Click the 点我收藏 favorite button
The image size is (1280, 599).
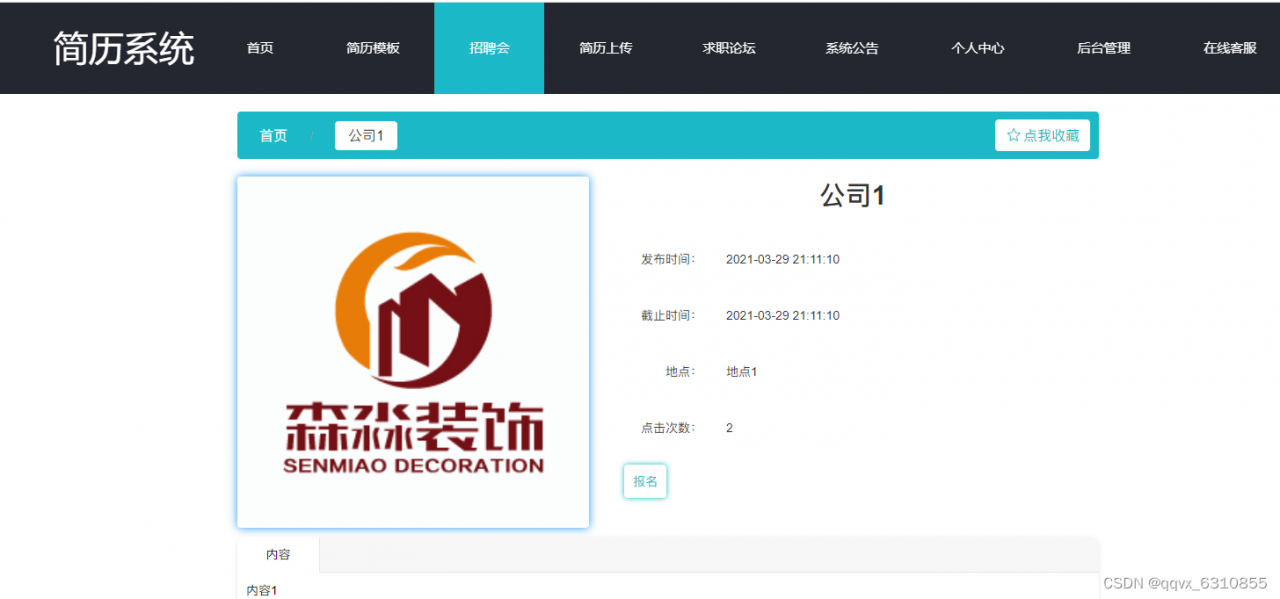[1042, 135]
